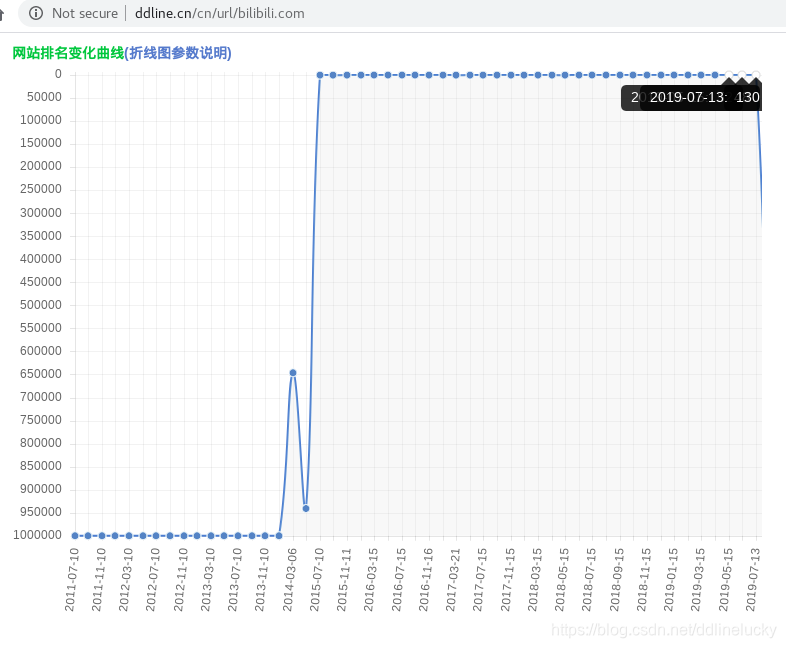Click the Not secure label
Screen dimensions: 786x648
[85, 13]
